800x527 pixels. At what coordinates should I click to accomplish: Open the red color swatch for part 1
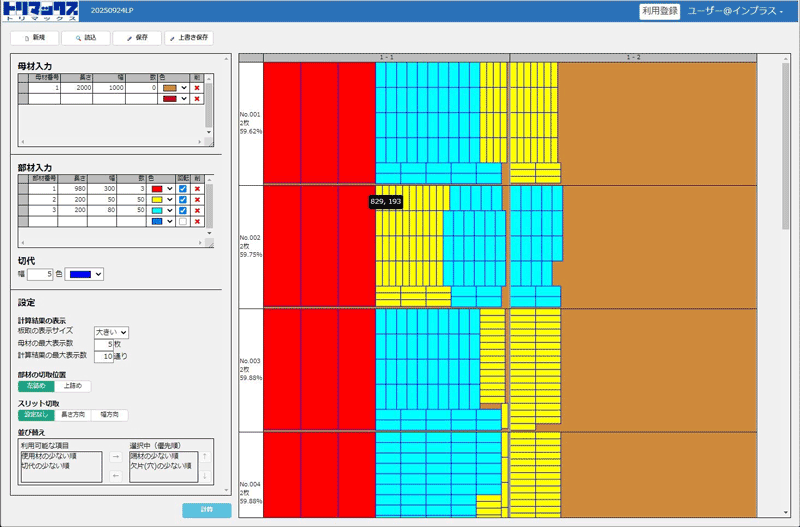click(x=160, y=188)
